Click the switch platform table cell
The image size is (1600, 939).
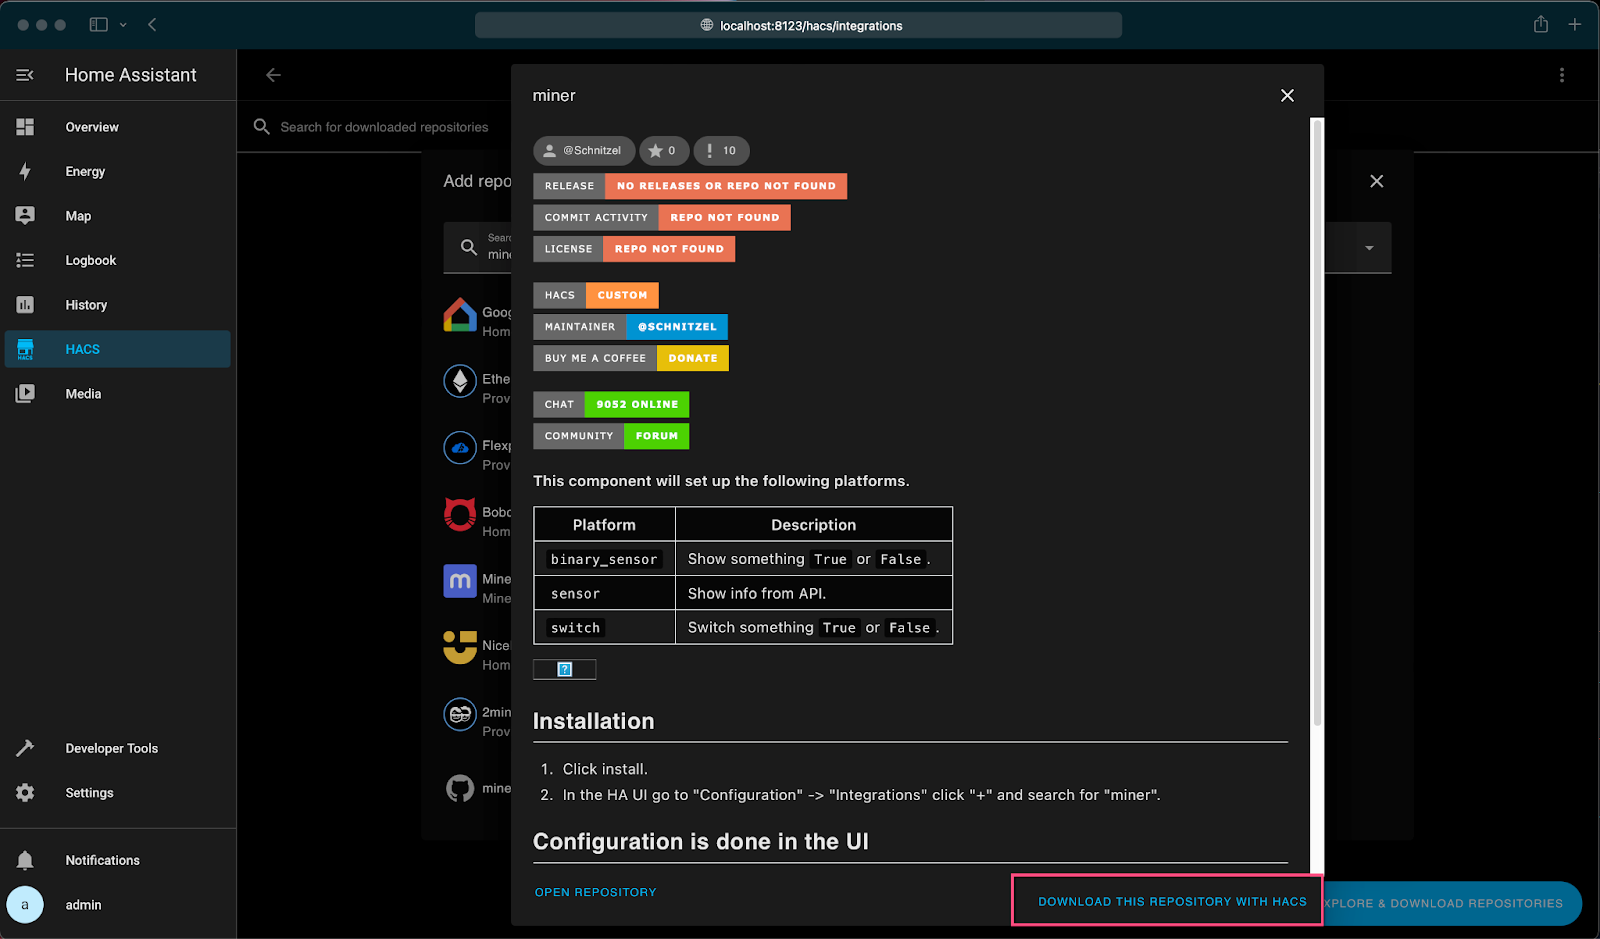coord(604,628)
